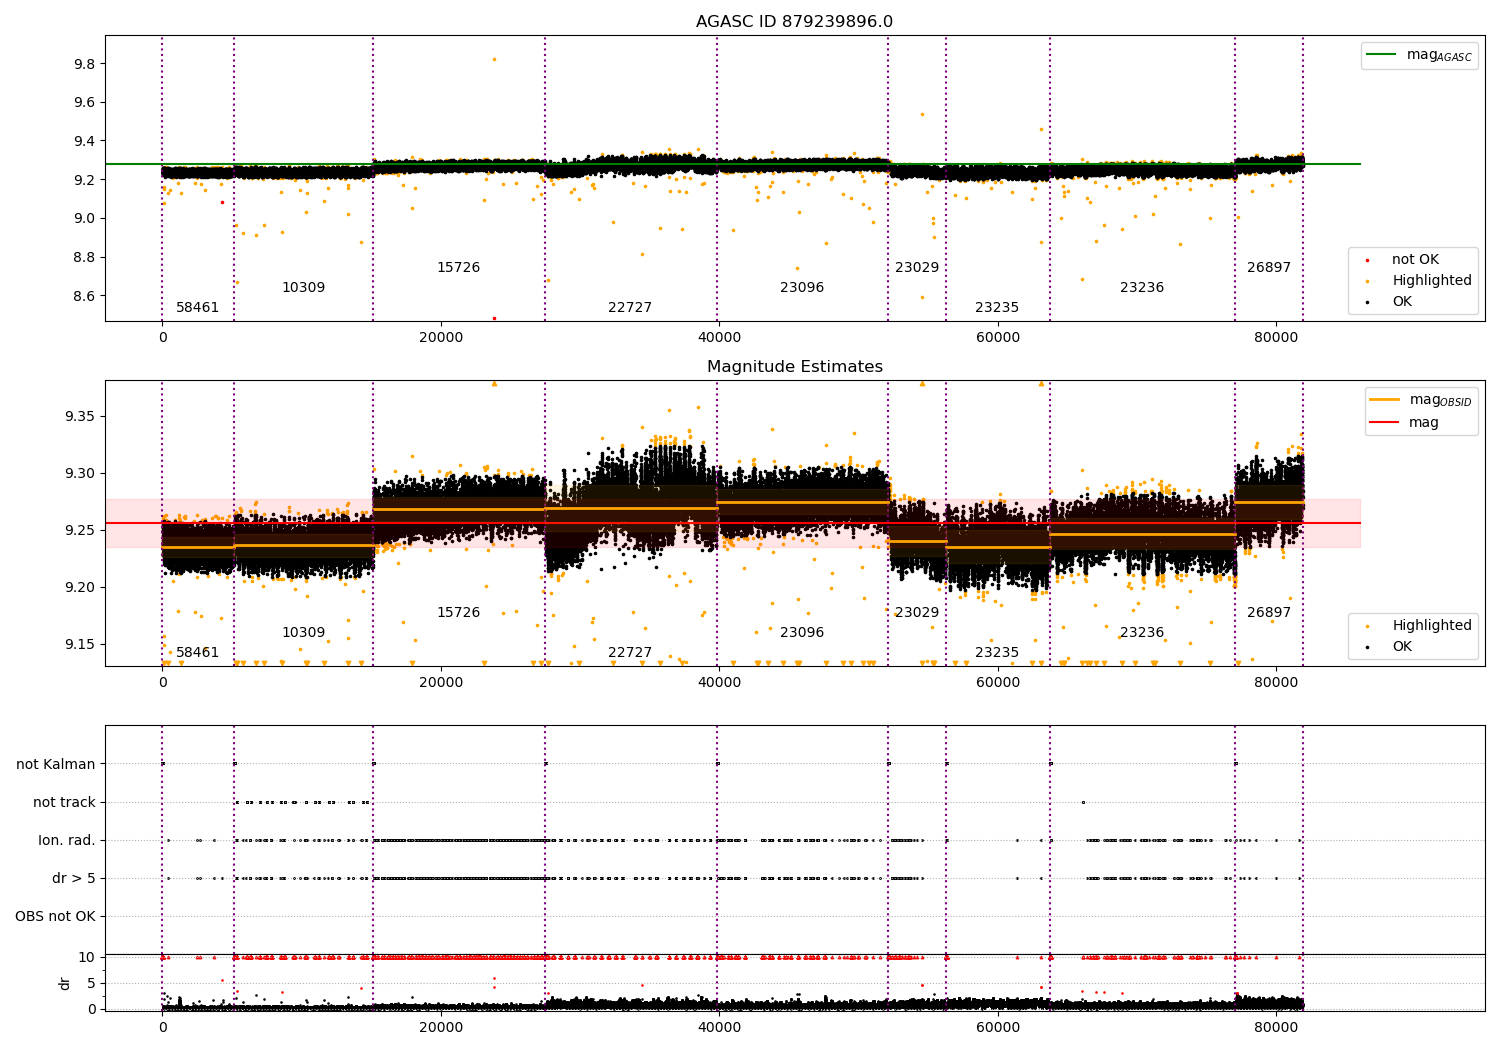Click the 9.8 y-axis tick label

click(x=84, y=64)
